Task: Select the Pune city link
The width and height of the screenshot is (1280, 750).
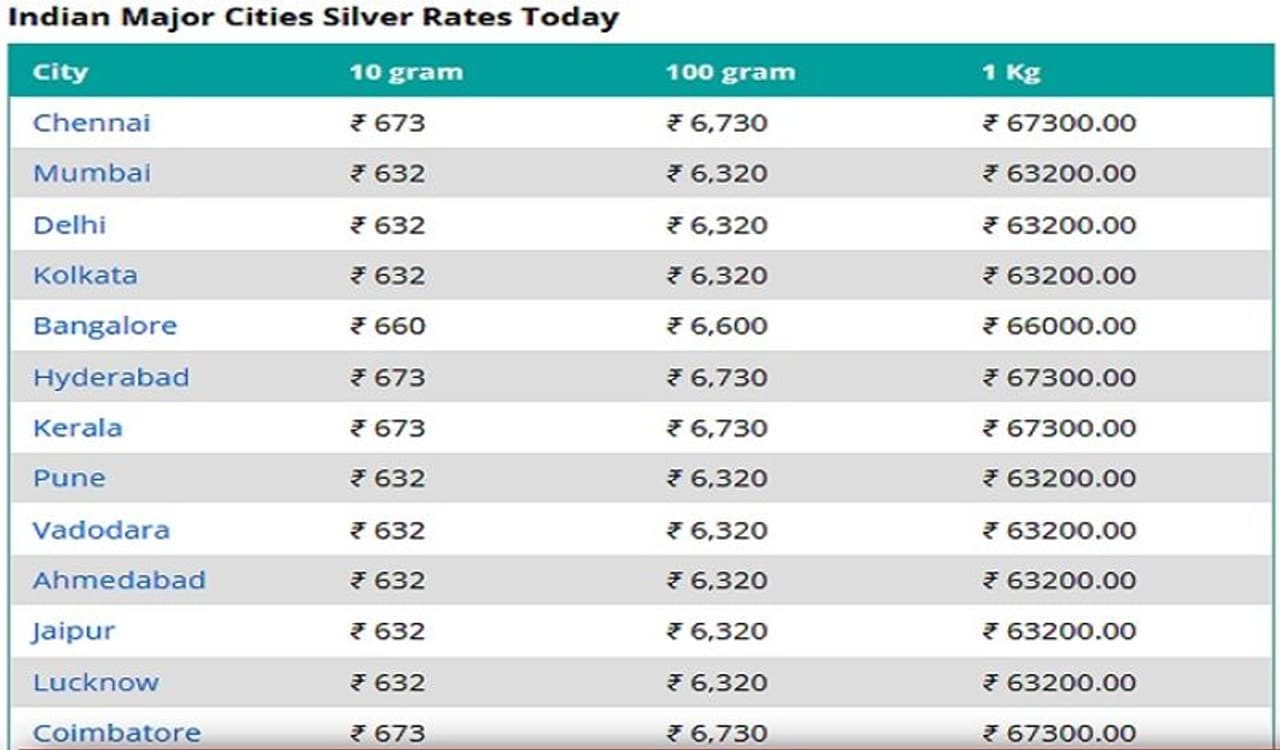Action: point(68,478)
